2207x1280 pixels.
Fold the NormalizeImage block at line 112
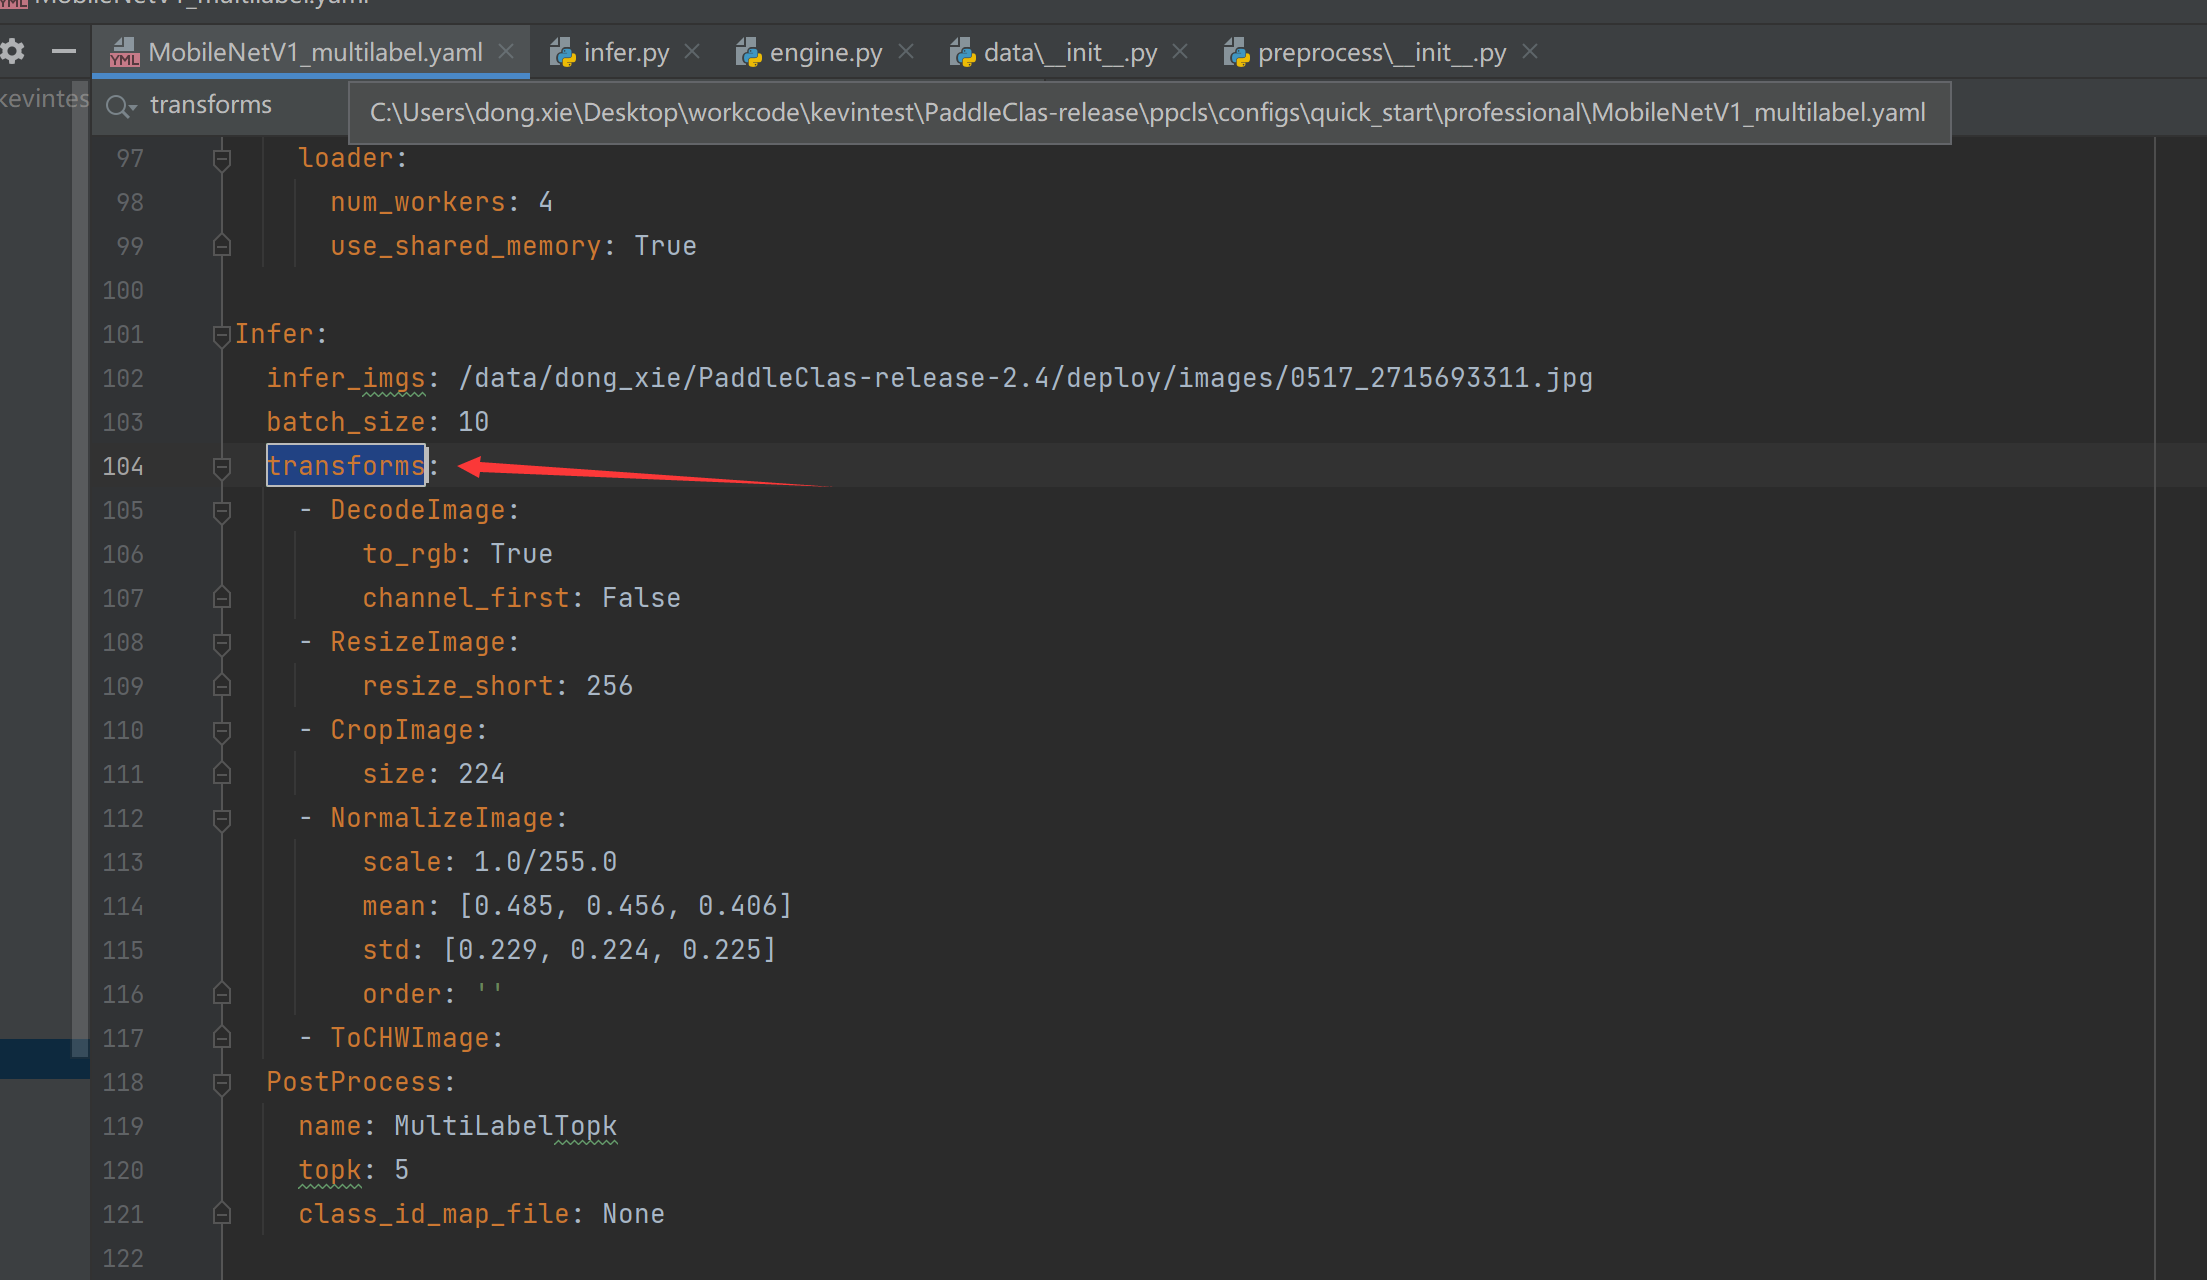pos(222,819)
